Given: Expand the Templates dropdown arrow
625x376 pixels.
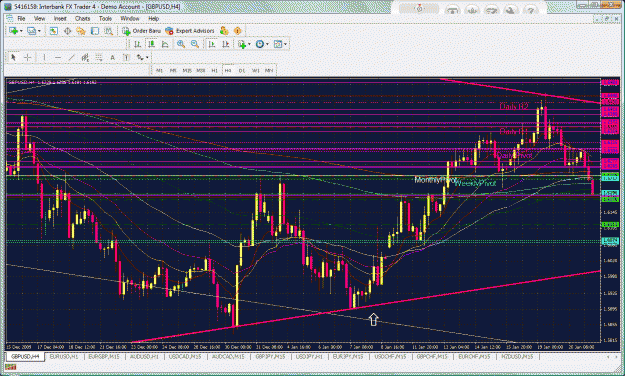Looking at the screenshot, I should click(285, 44).
